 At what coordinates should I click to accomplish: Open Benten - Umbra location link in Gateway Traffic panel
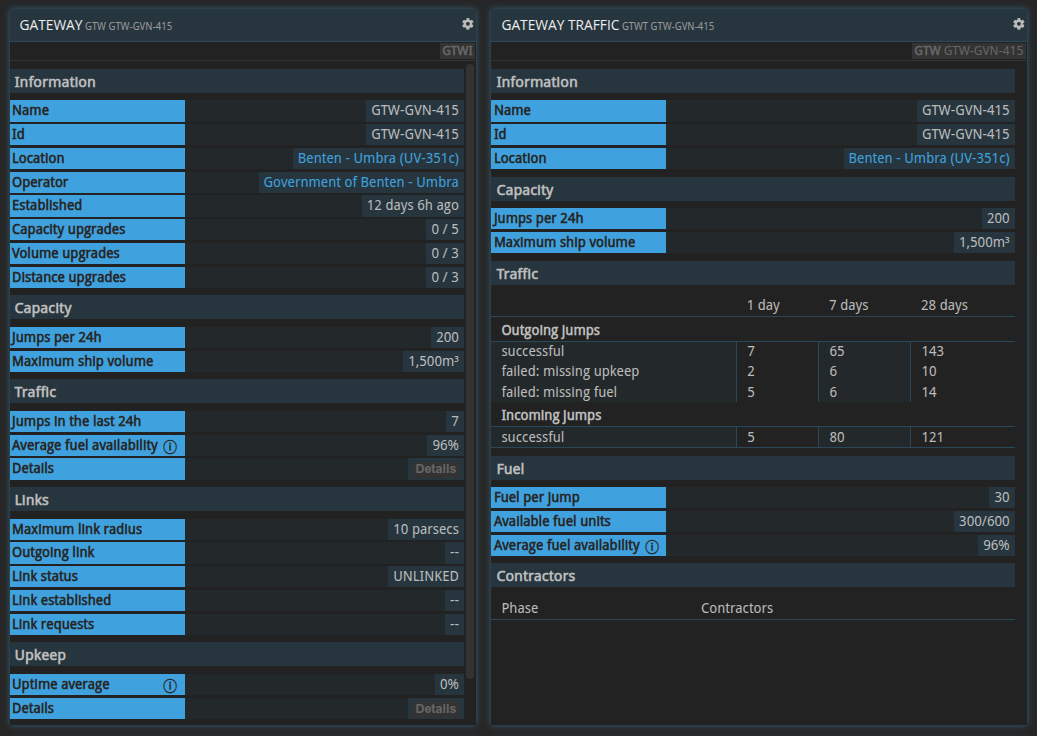(x=929, y=158)
